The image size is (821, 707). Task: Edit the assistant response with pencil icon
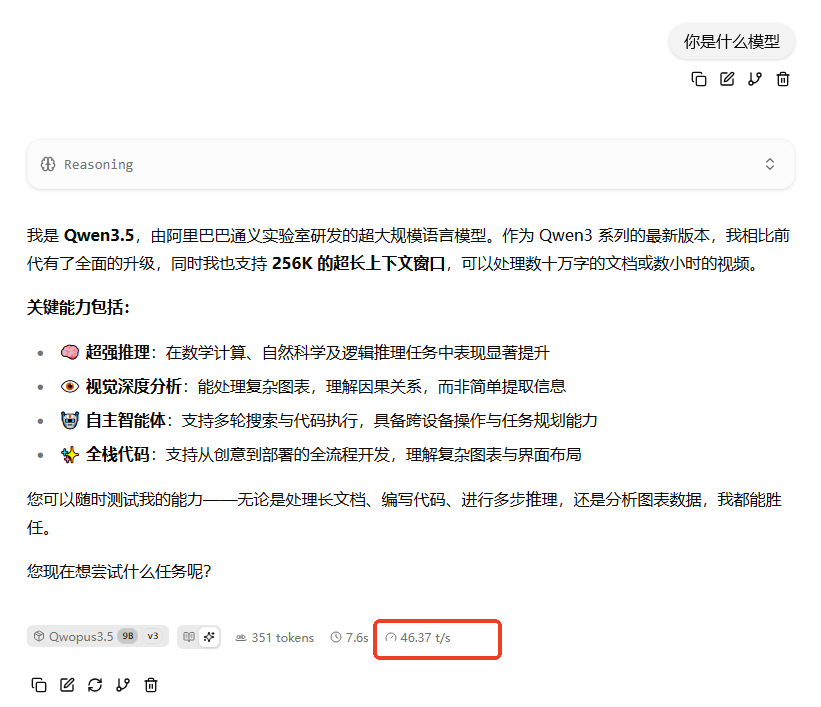tap(67, 685)
